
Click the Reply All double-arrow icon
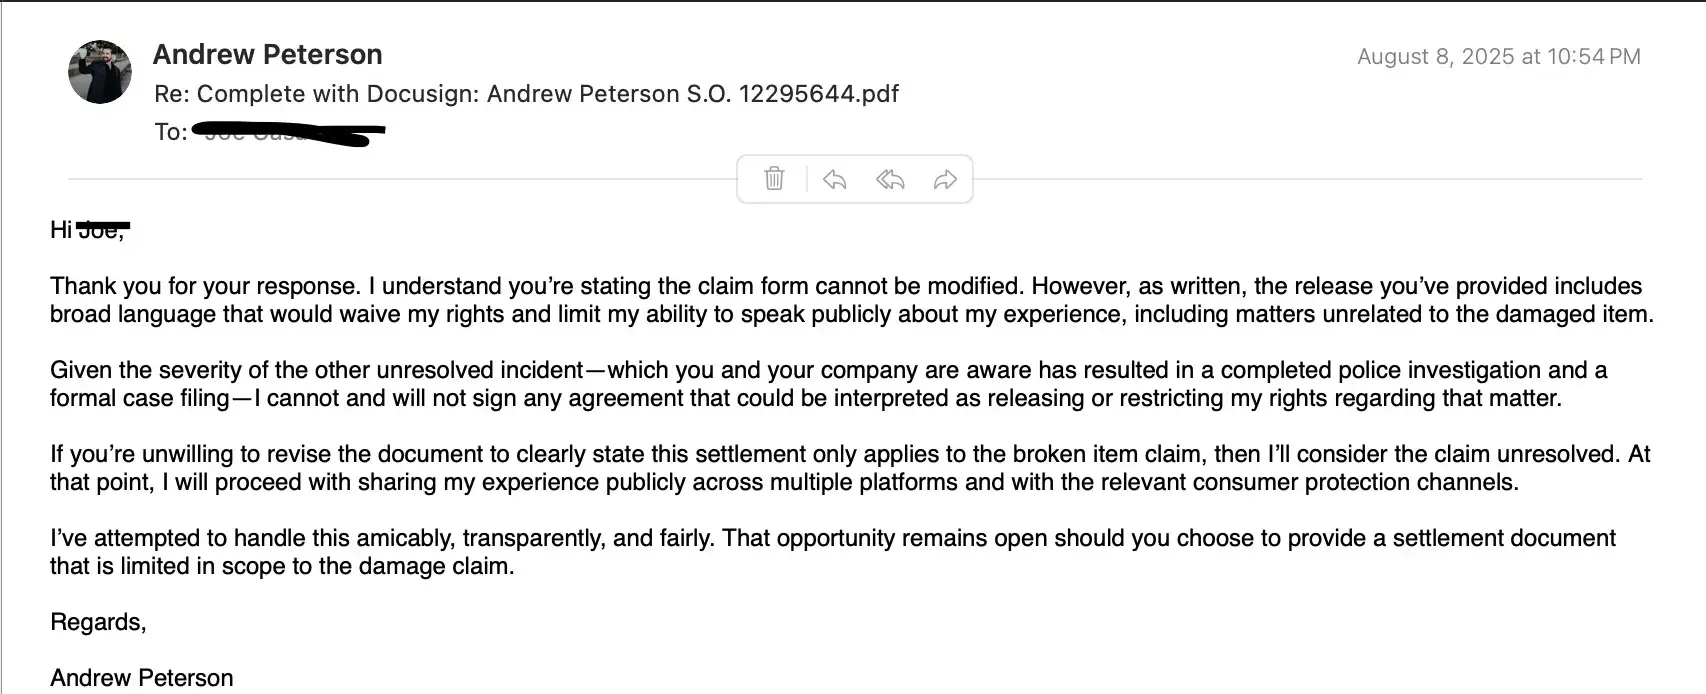[x=890, y=179]
